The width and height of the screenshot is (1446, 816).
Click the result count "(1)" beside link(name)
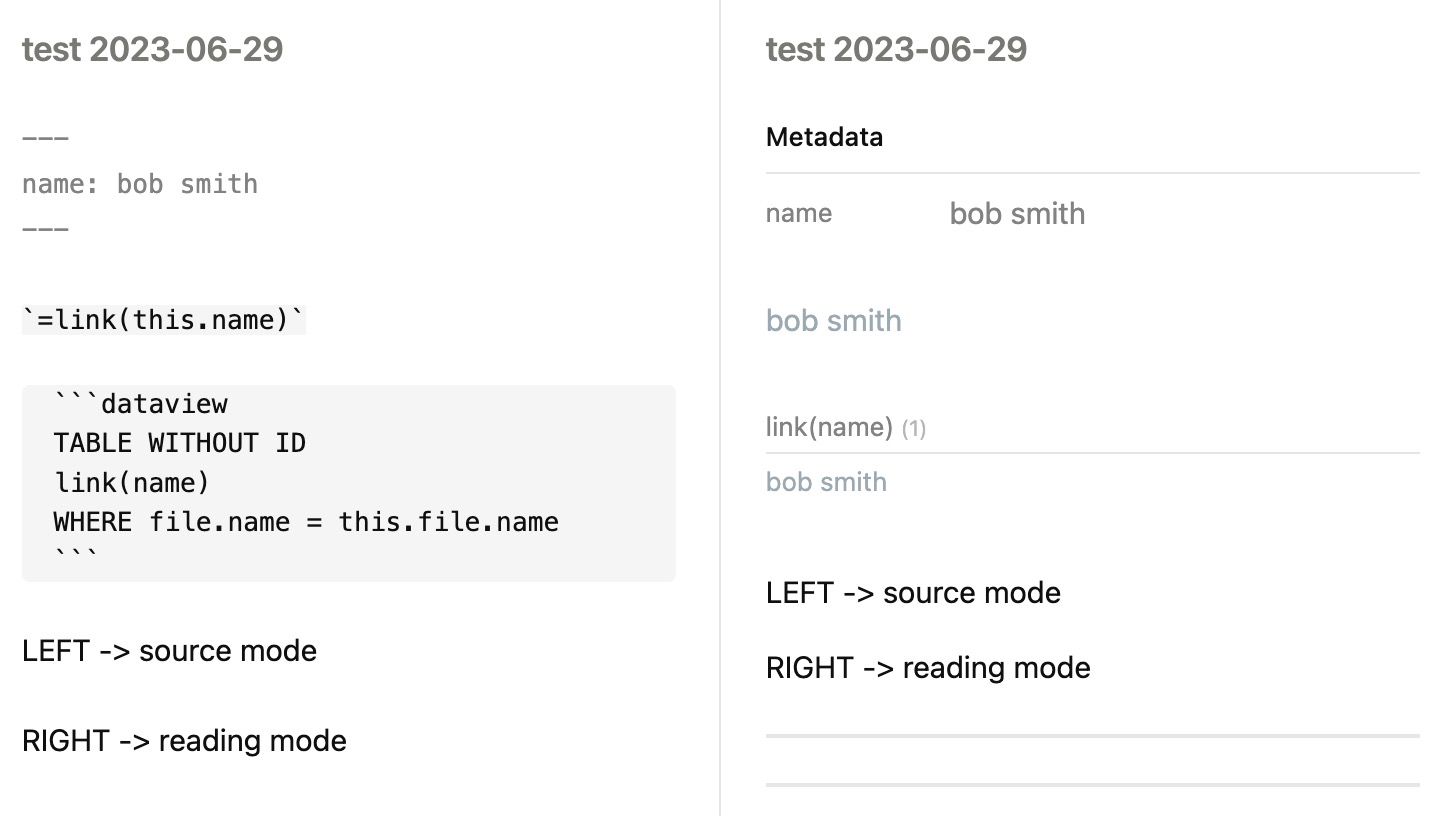coord(913,429)
